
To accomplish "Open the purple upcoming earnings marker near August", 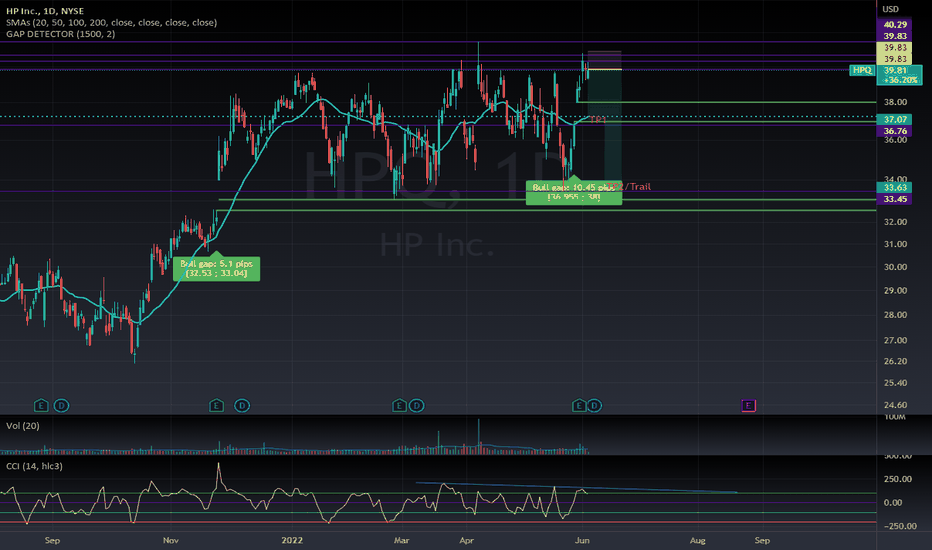I will (x=748, y=406).
